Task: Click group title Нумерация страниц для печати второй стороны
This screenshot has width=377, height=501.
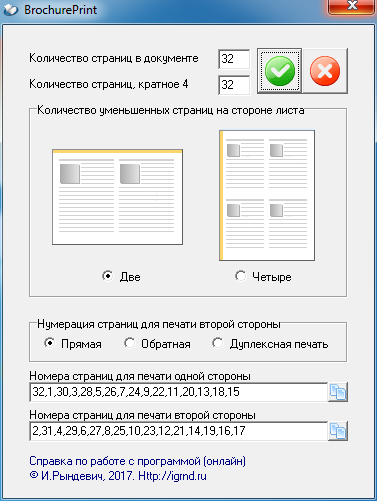Action: click(159, 324)
